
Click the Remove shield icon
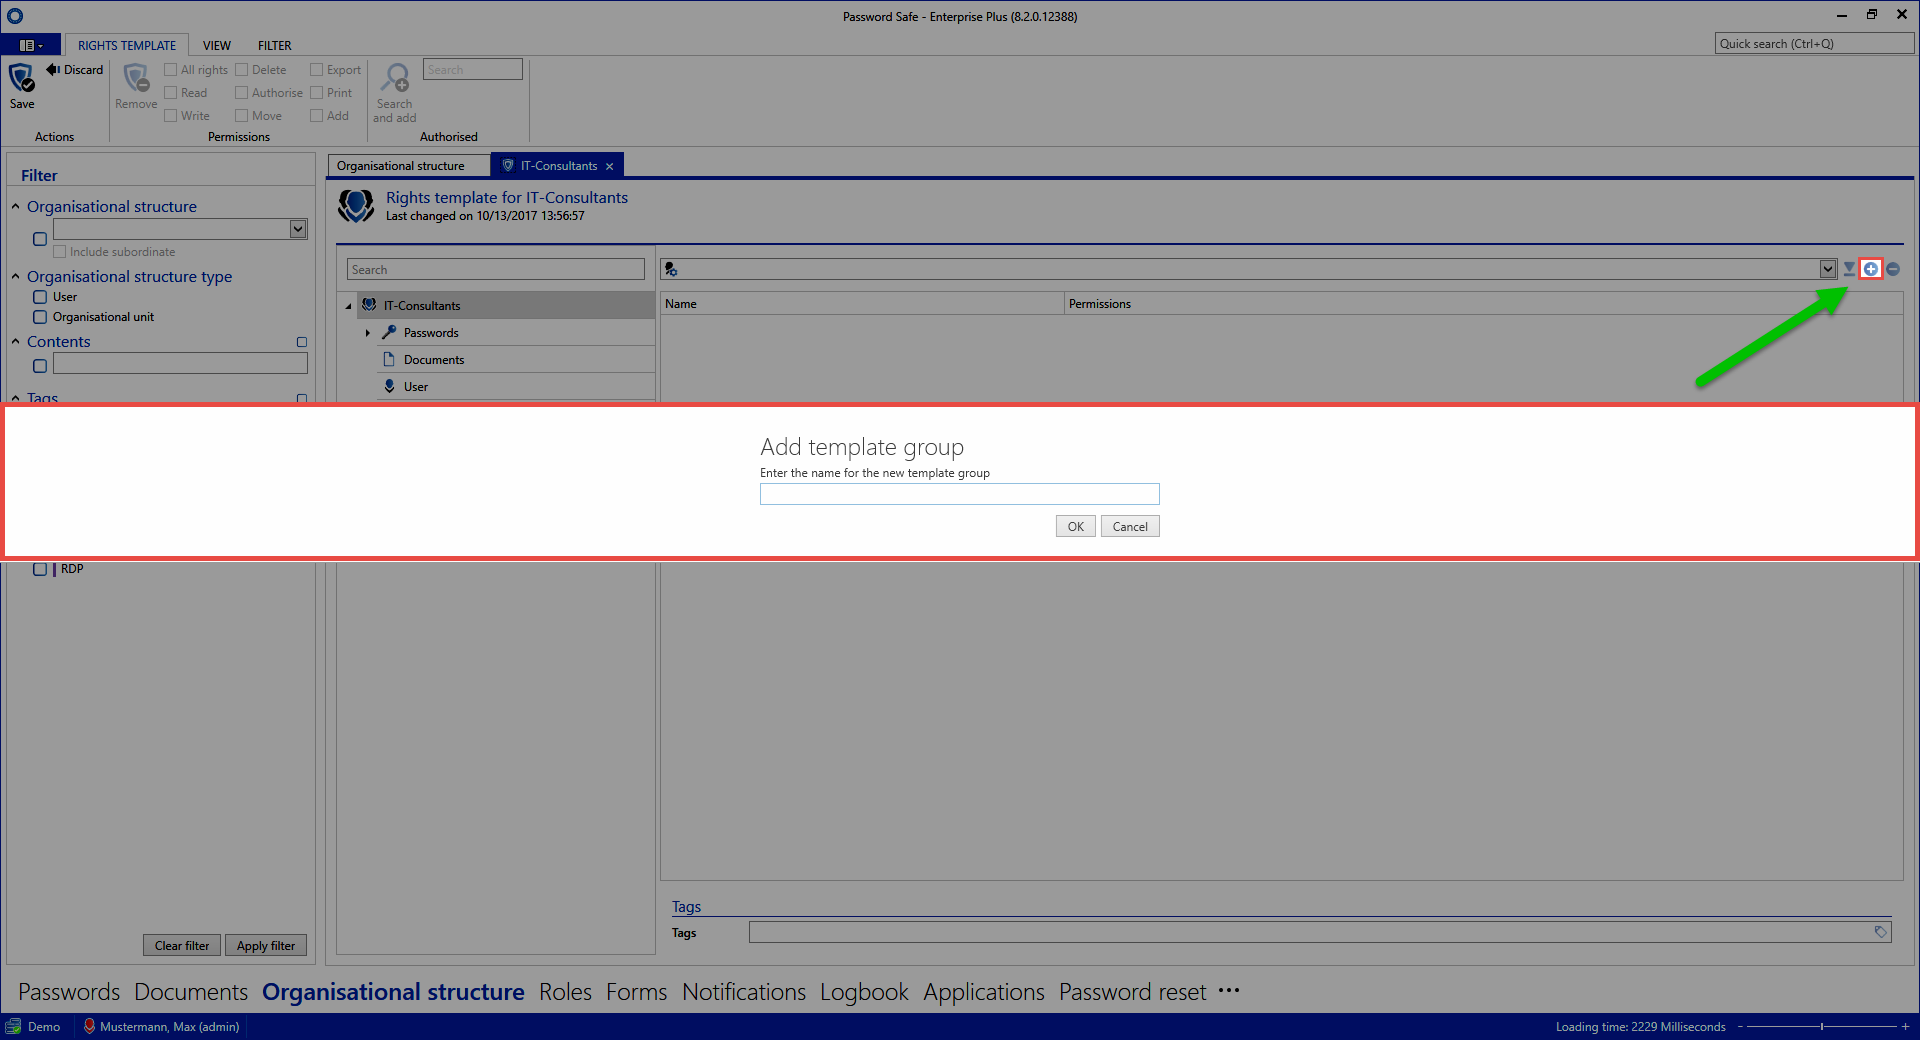click(136, 78)
